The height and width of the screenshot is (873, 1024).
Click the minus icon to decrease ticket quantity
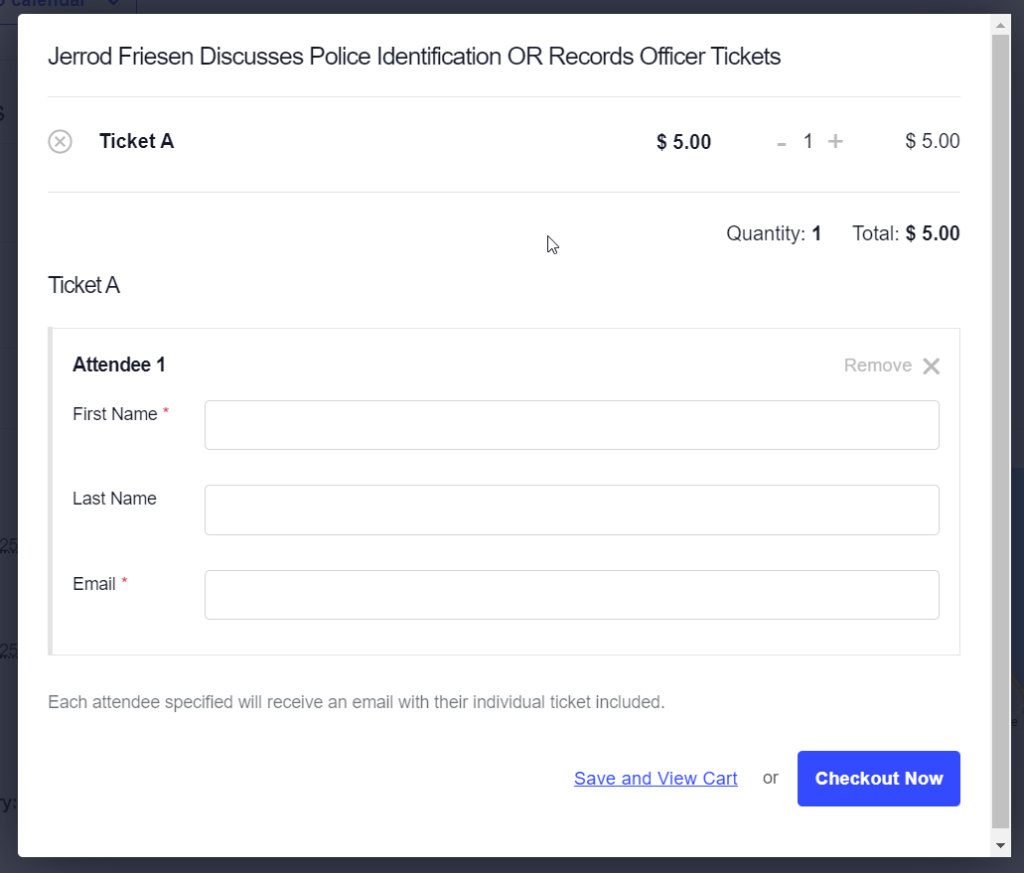coord(781,141)
